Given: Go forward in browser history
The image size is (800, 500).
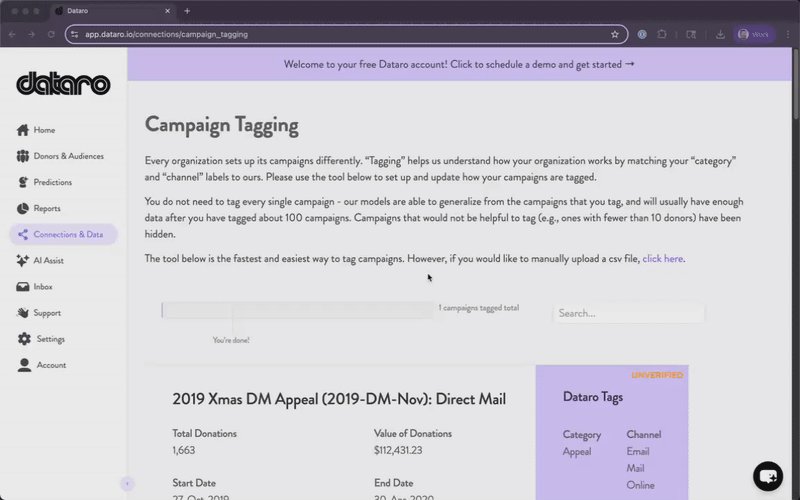Looking at the screenshot, I should click(32, 34).
